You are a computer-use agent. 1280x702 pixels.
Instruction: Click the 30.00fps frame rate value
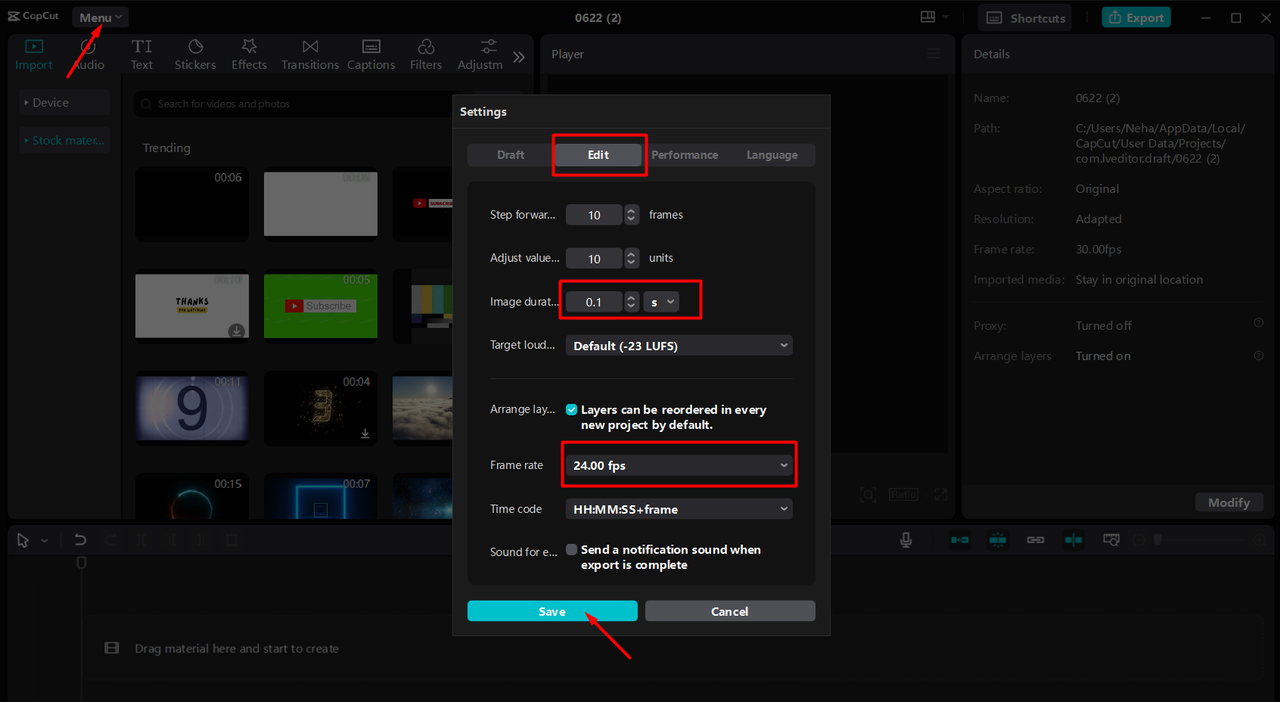pyautogui.click(x=1098, y=249)
